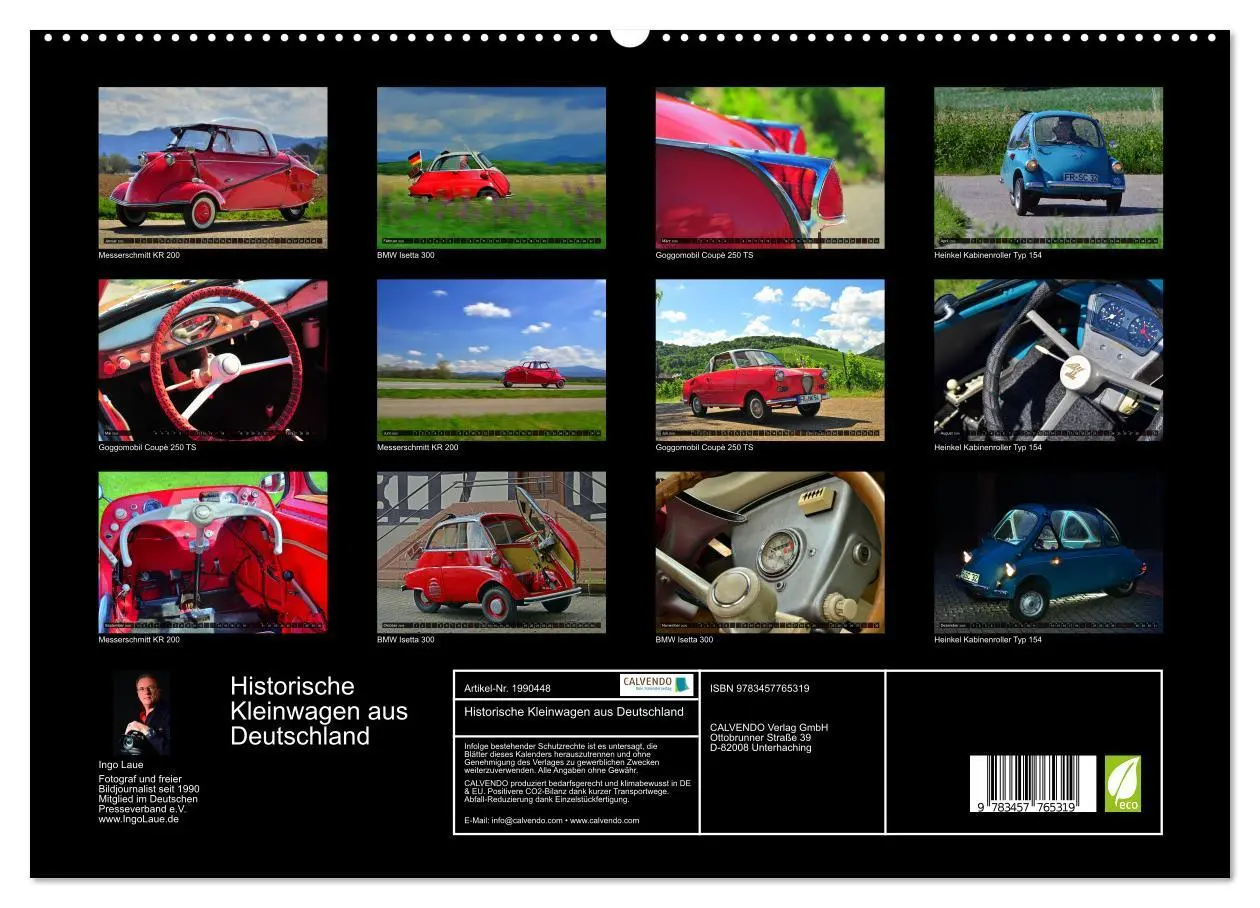The width and height of the screenshot is (1260, 908).
Task: Open the BMW Isetta speedometer dashboard photo
Action: tap(770, 552)
